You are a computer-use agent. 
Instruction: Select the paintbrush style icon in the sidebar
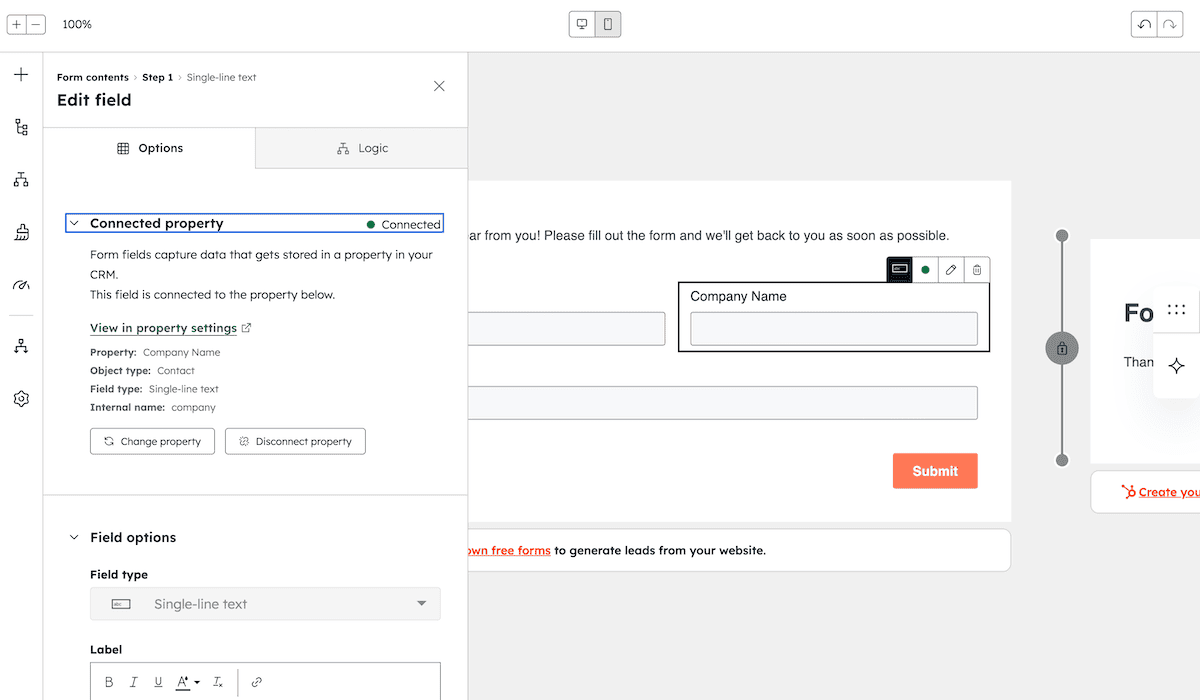(x=20, y=231)
